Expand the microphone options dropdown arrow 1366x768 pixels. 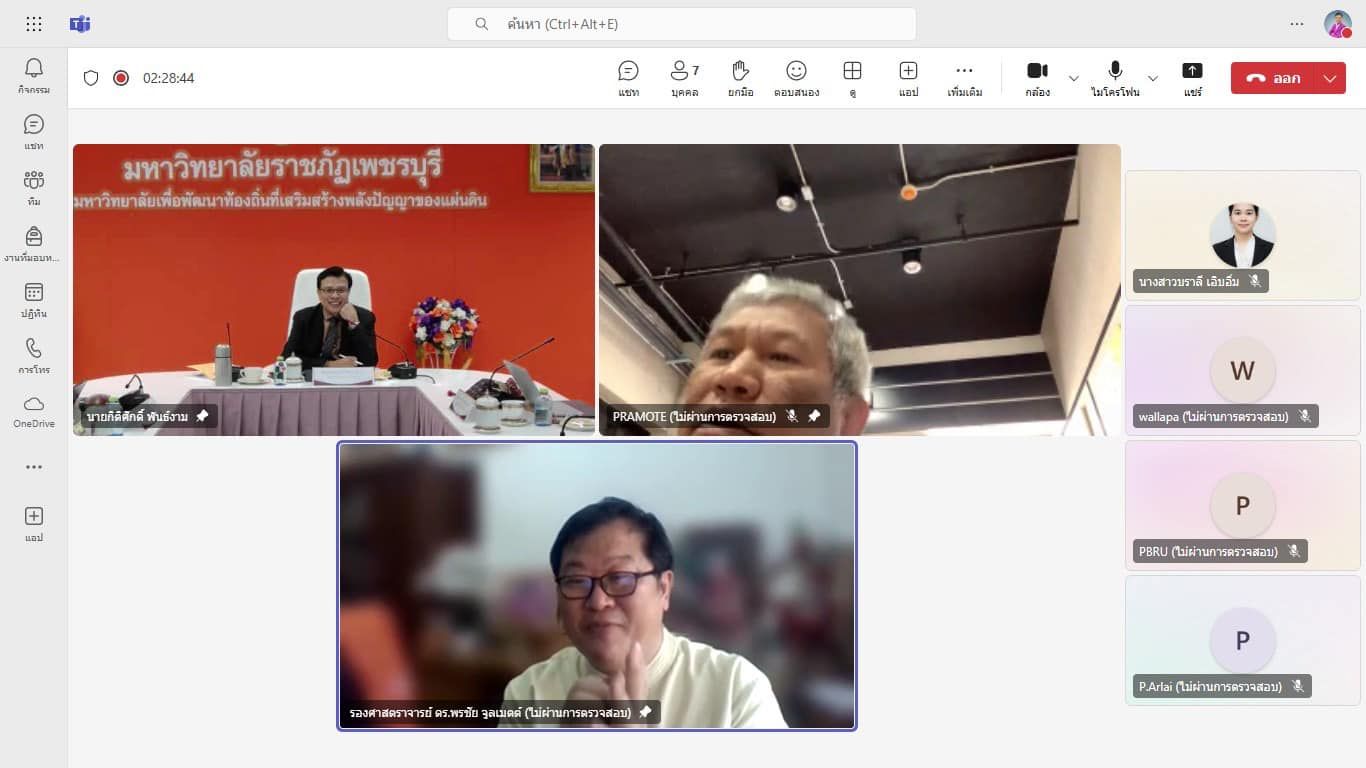tap(1153, 78)
